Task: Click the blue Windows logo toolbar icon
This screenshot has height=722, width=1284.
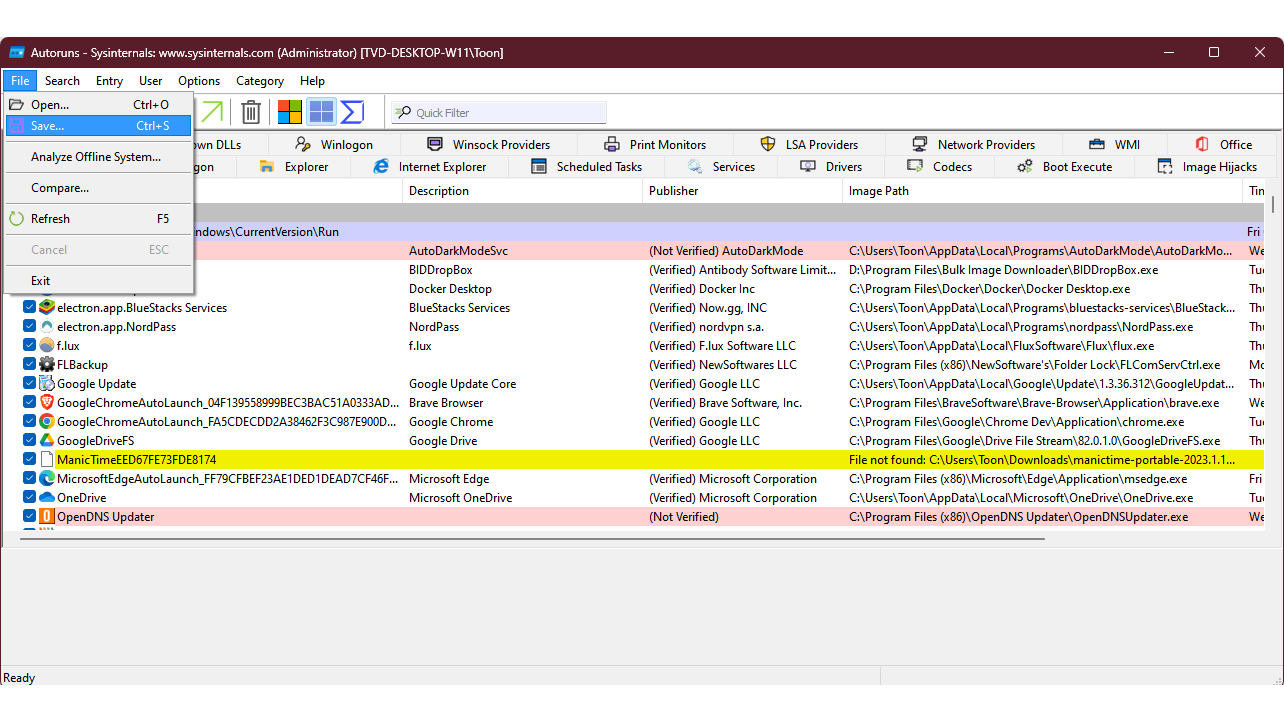Action: (x=321, y=112)
